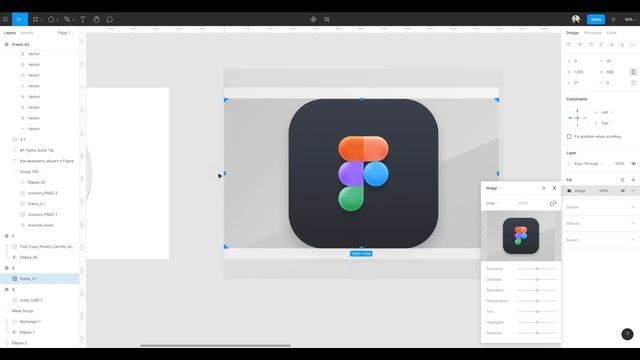Adjust the Shadows slider
Viewport: 640px width, 360px height.
click(537, 333)
